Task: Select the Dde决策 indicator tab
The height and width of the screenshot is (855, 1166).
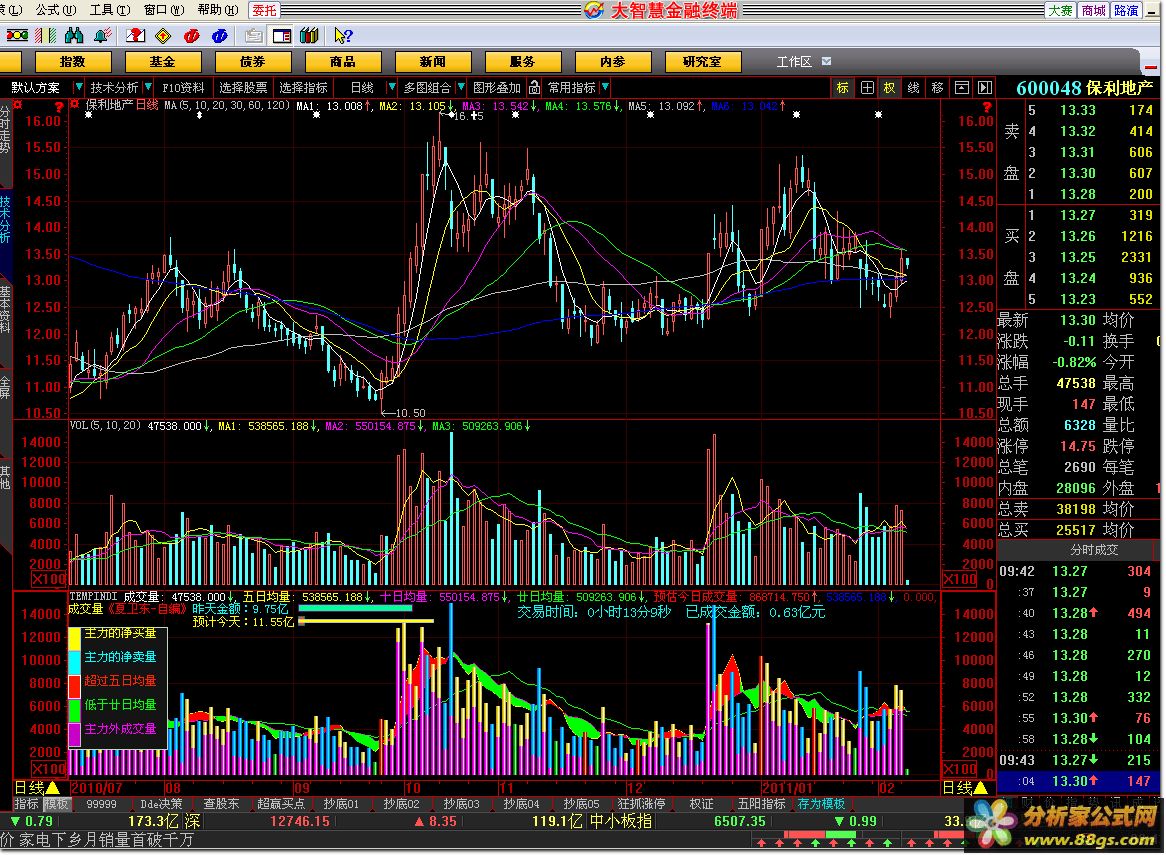Action: click(x=161, y=804)
